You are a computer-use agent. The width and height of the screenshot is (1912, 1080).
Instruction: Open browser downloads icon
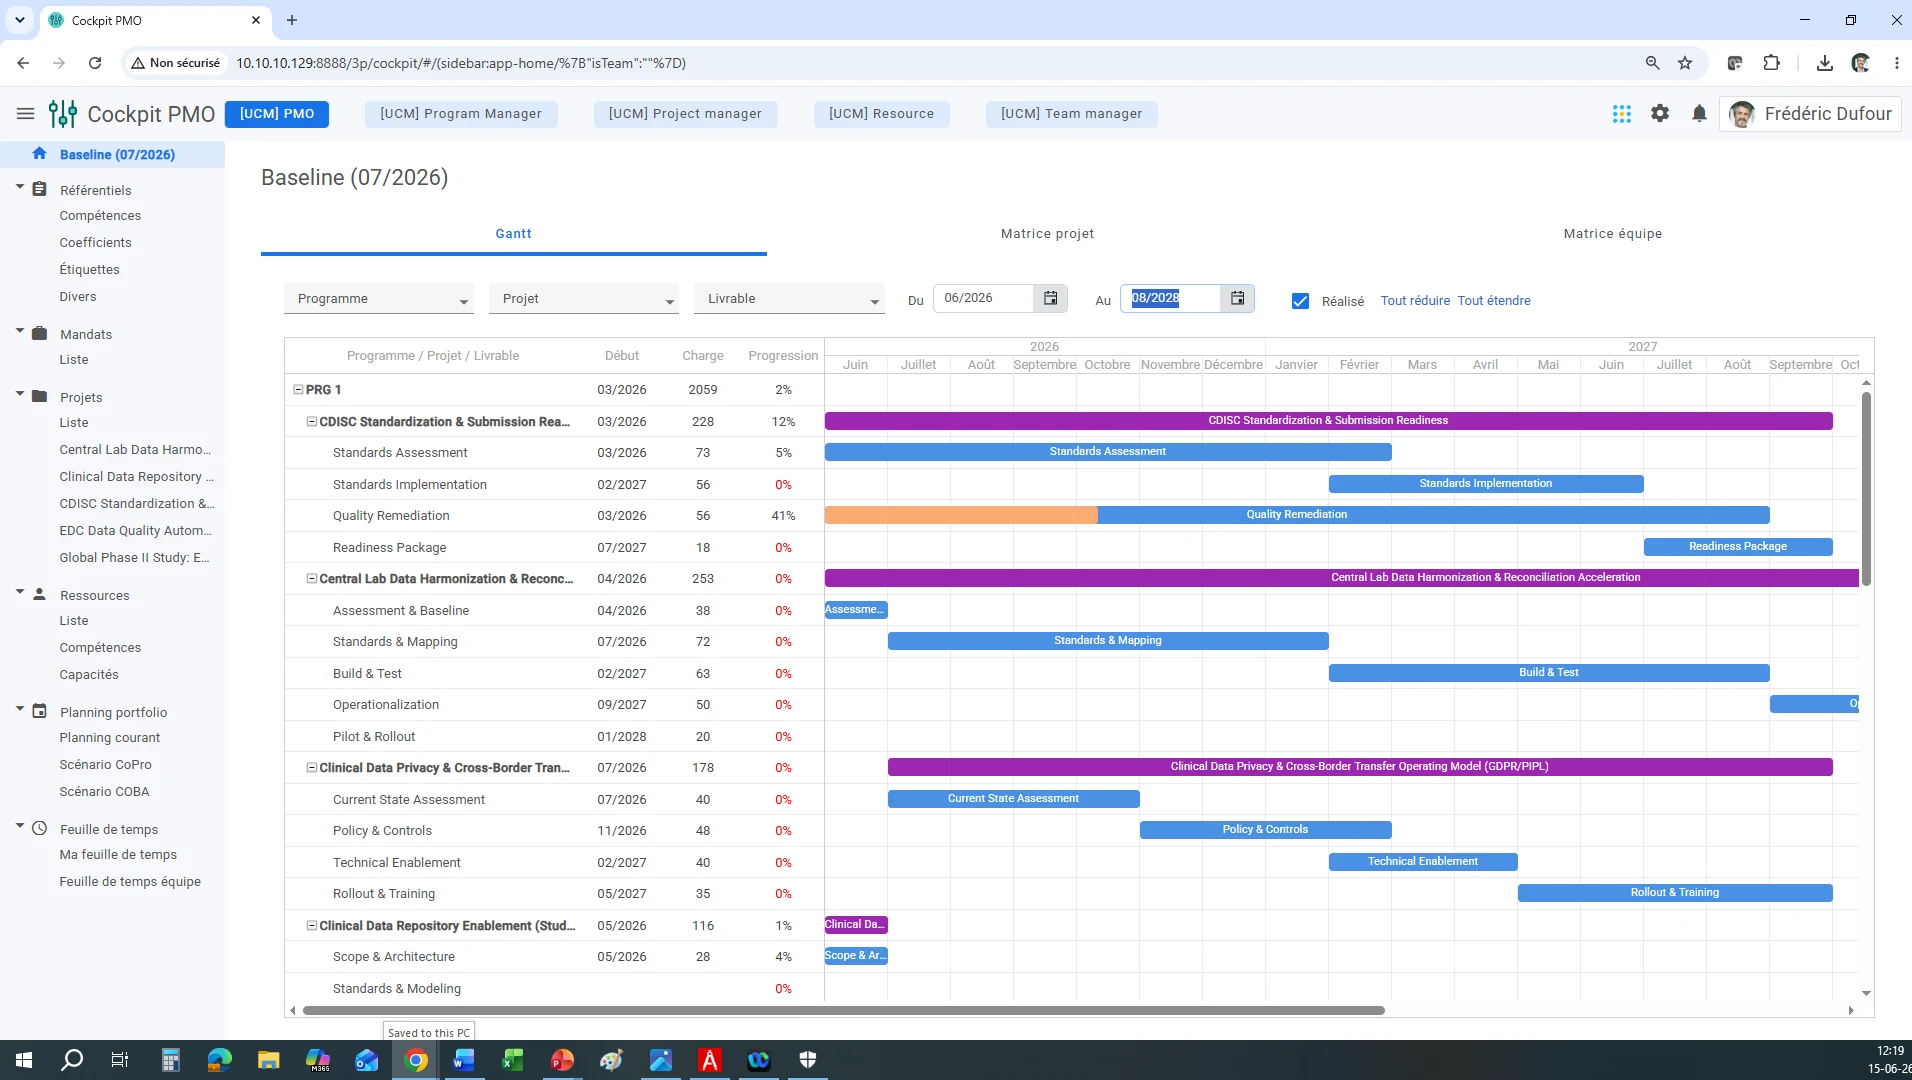click(x=1824, y=63)
